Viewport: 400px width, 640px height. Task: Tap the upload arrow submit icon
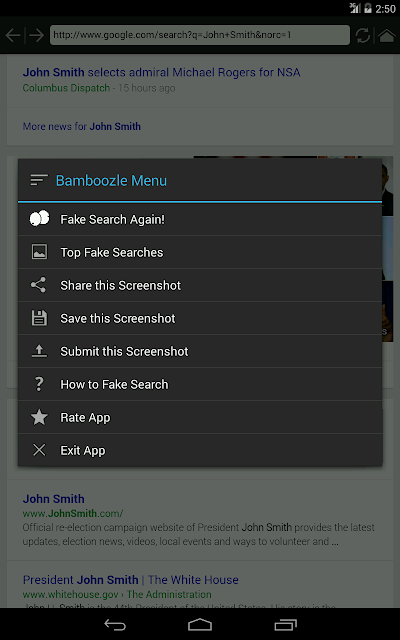click(39, 351)
